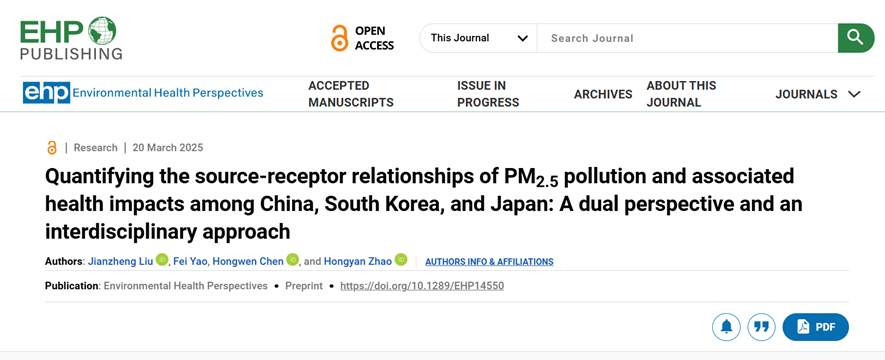
Task: Open Hongyan Zhao's ORCID icon
Action: tap(401, 260)
